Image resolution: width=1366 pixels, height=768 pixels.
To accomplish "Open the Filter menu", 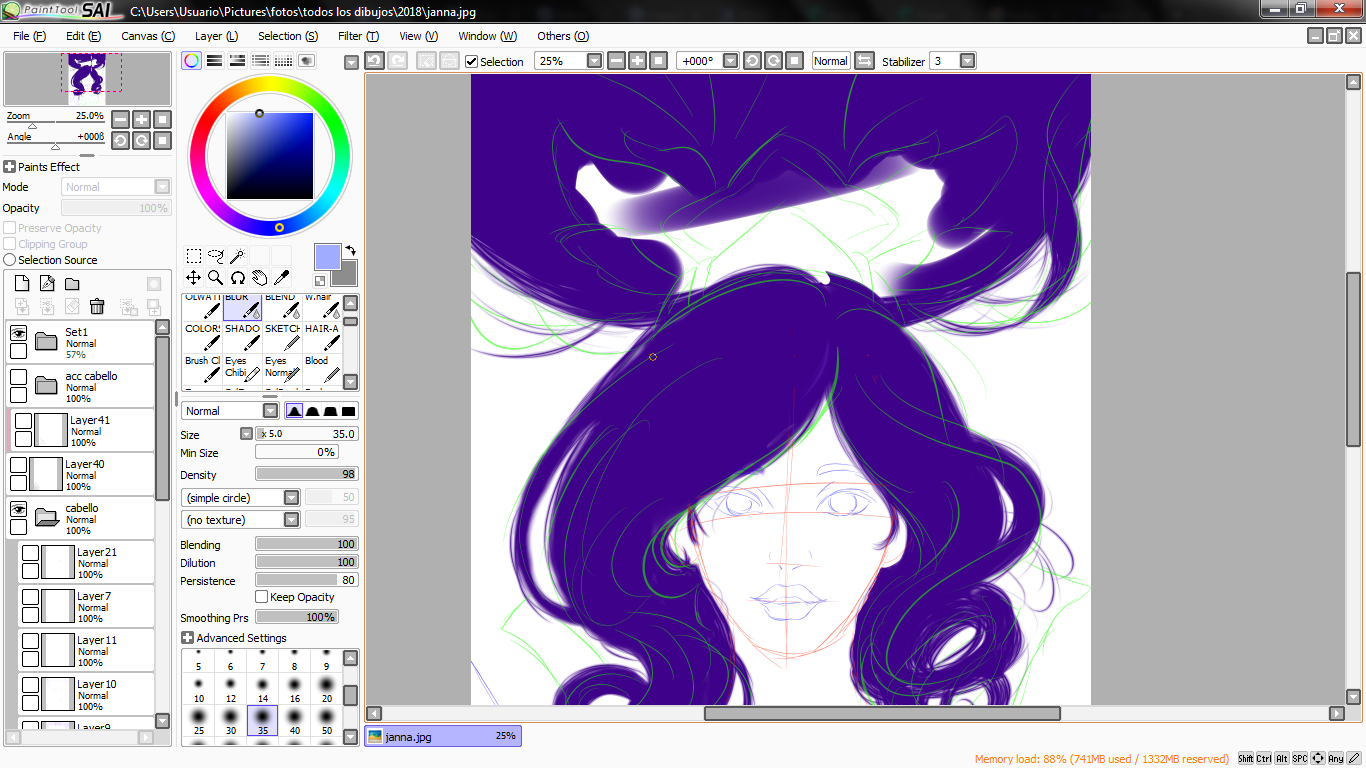I will click(358, 36).
